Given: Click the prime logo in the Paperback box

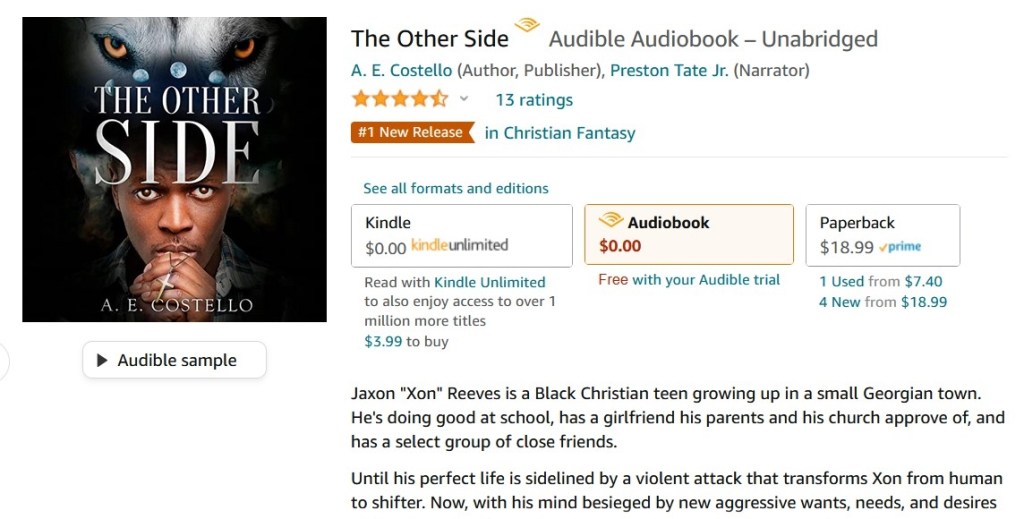Looking at the screenshot, I should click(x=900, y=247).
